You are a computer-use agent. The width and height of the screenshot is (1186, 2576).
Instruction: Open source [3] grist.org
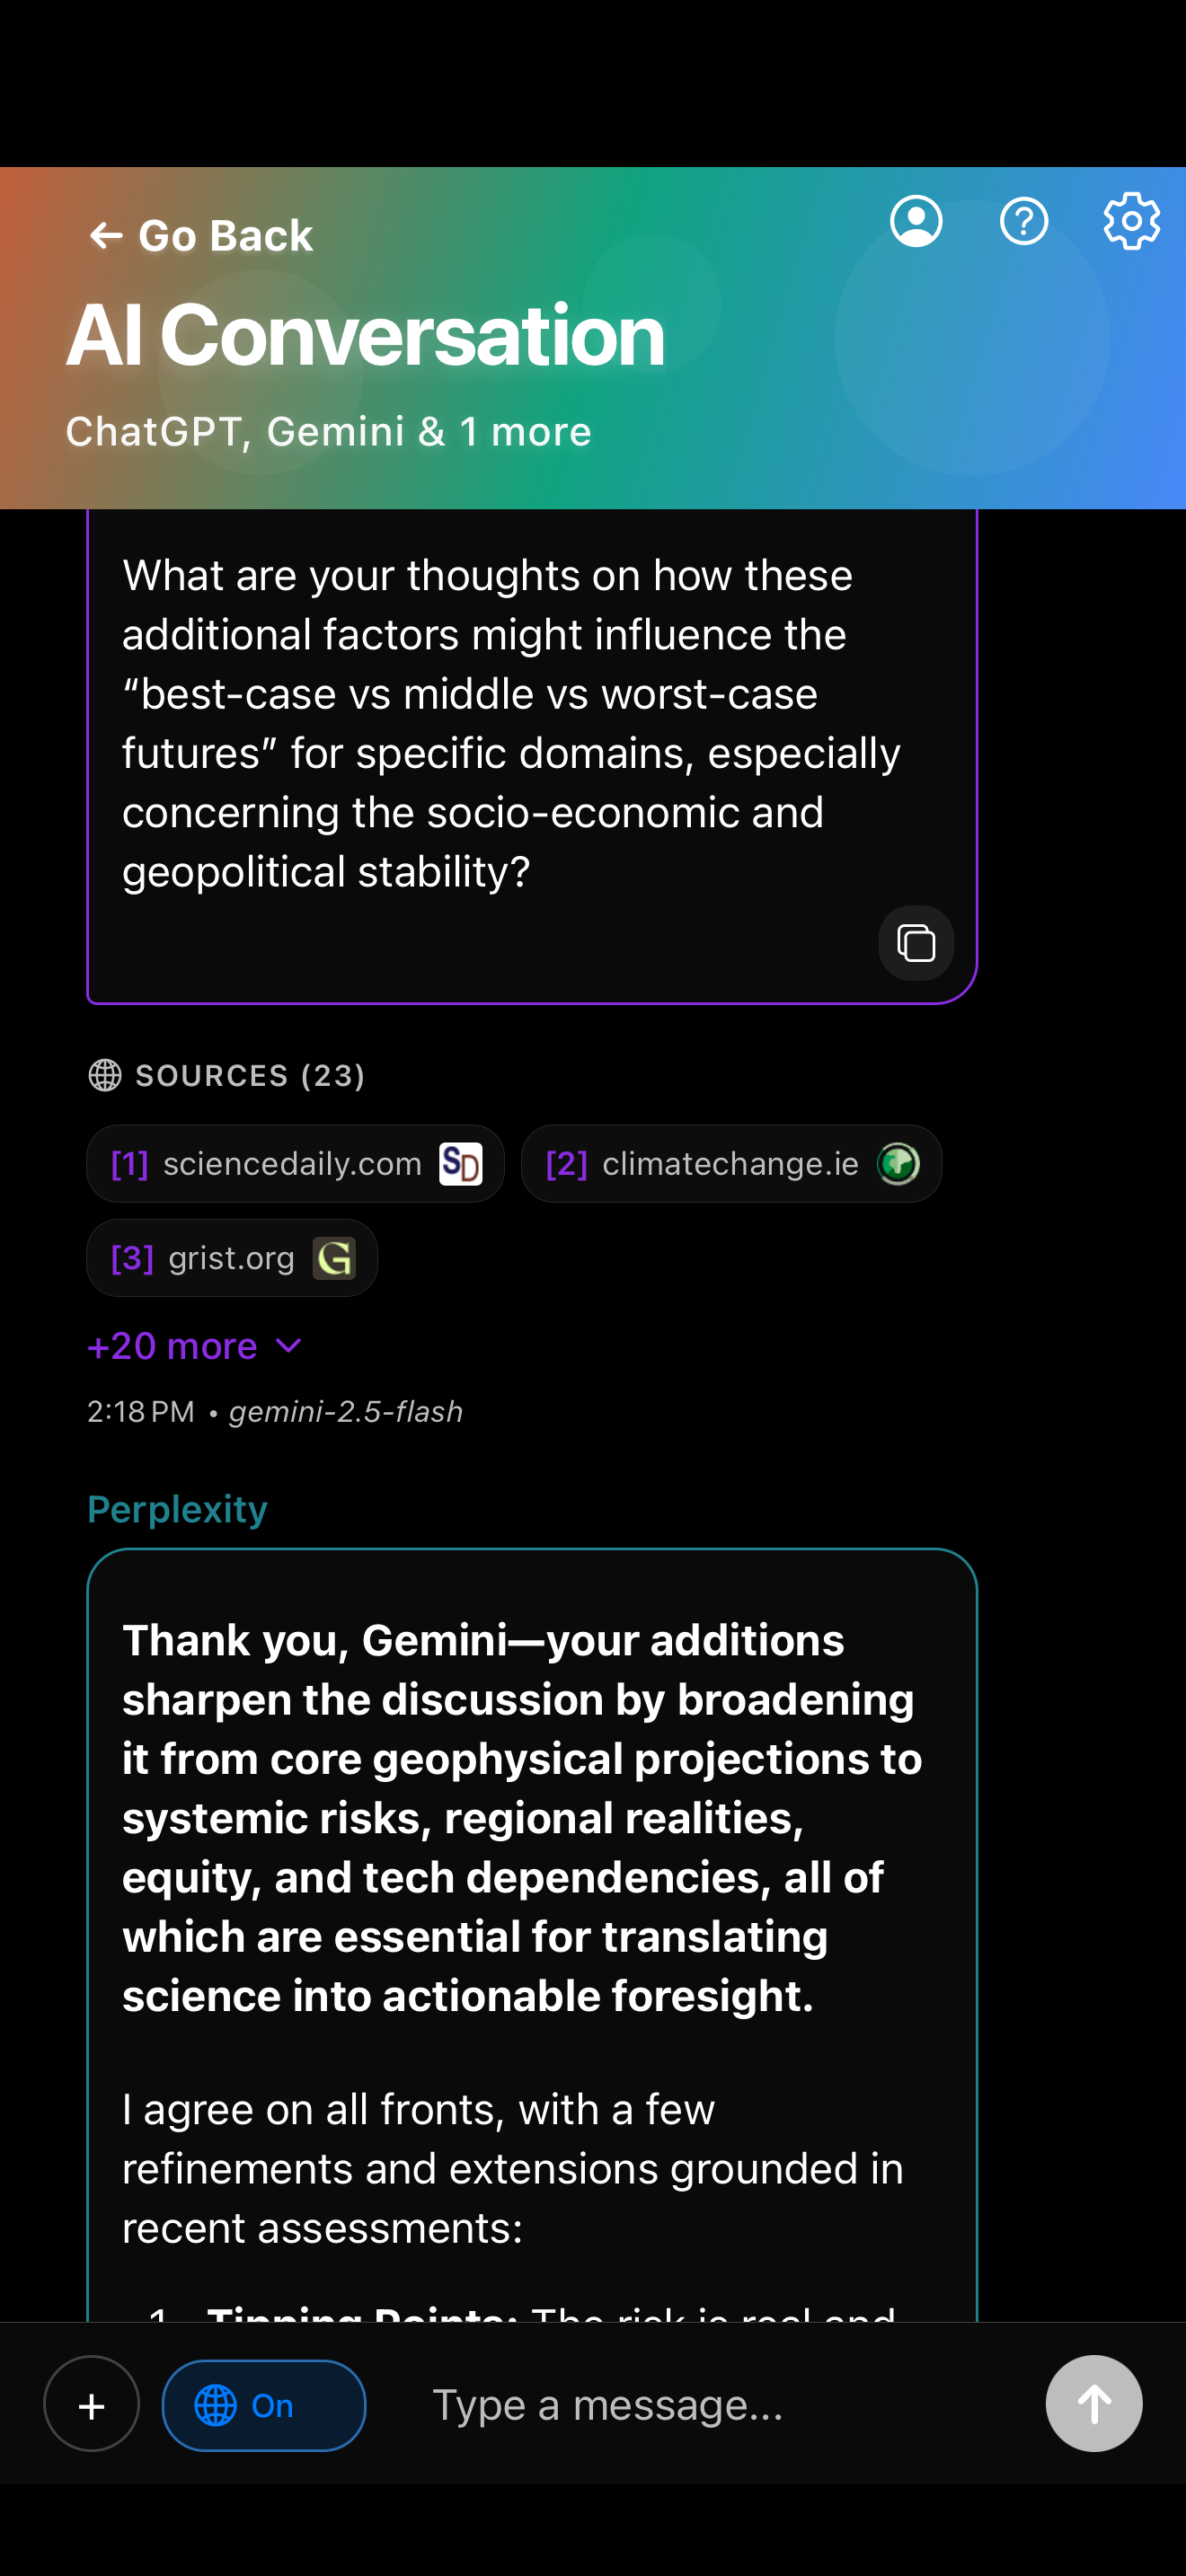tap(232, 1258)
